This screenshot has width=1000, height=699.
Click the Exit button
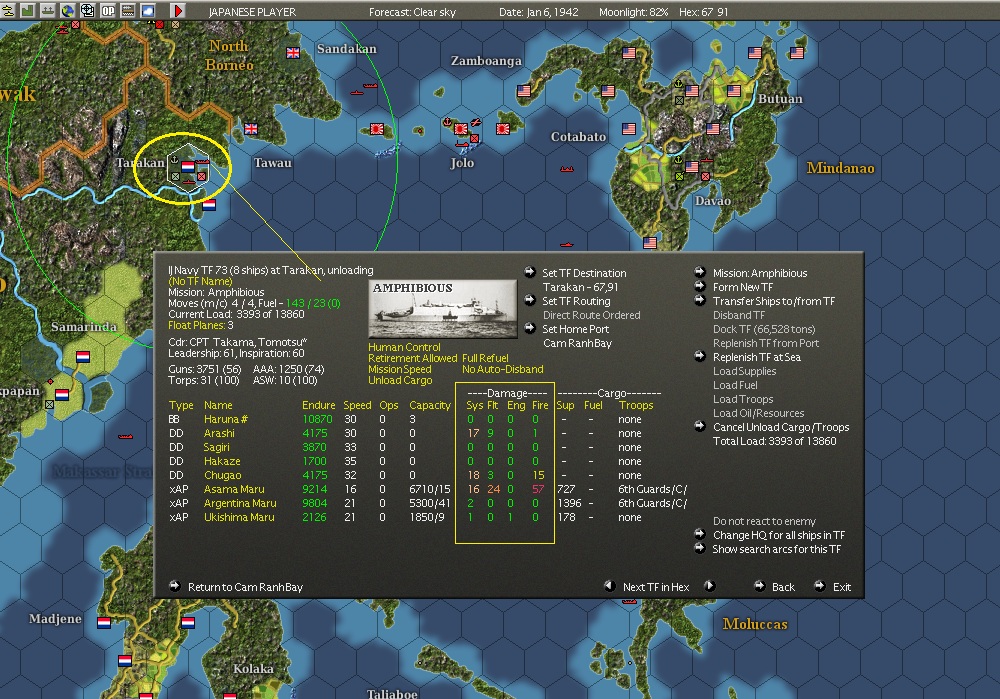tap(842, 587)
